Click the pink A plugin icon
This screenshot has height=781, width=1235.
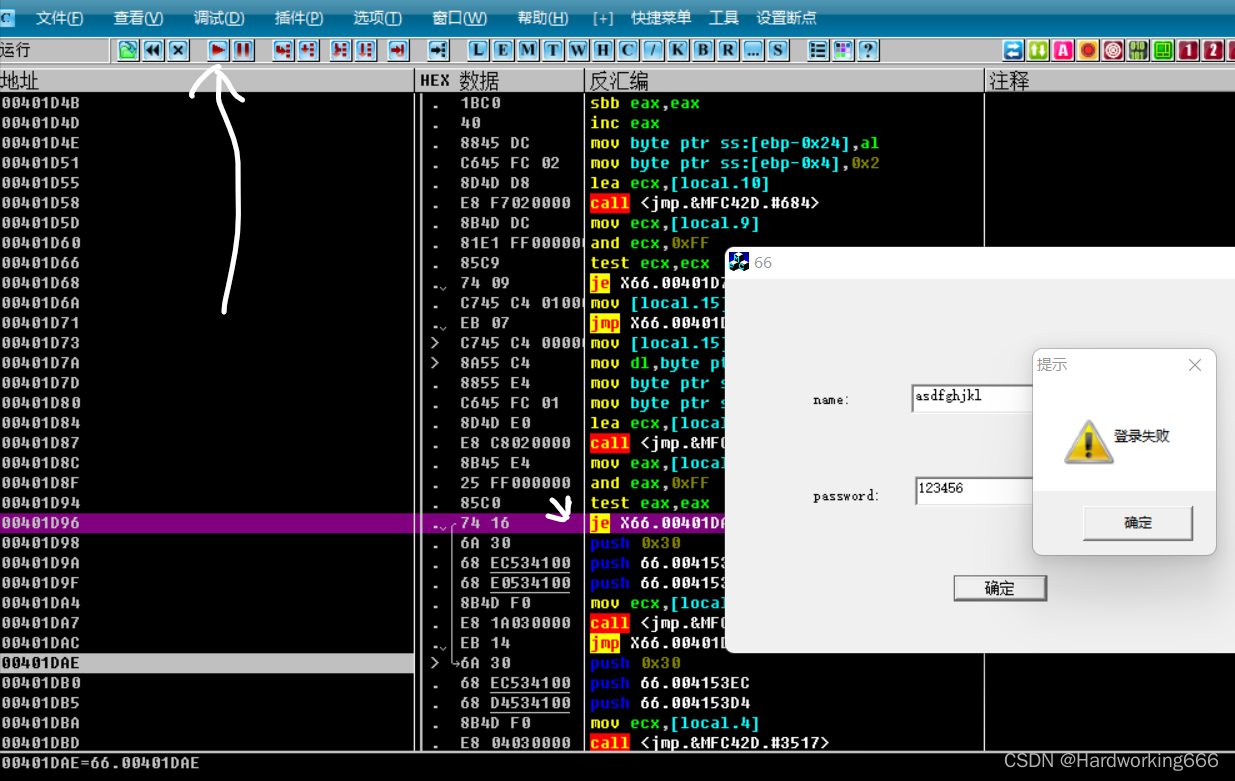pyautogui.click(x=1063, y=50)
